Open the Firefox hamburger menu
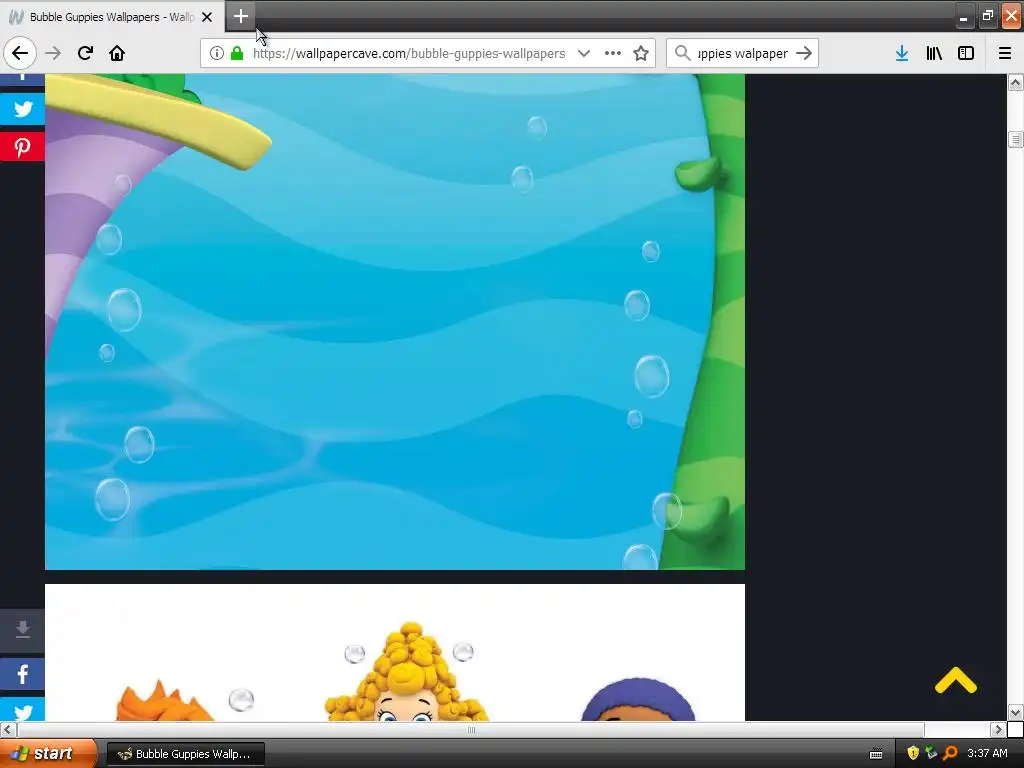1024x768 pixels. coord(1005,54)
